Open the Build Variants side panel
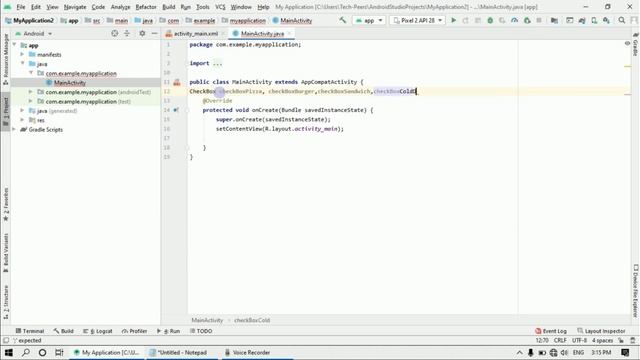Image resolution: width=640 pixels, height=360 pixels. click(x=6, y=253)
